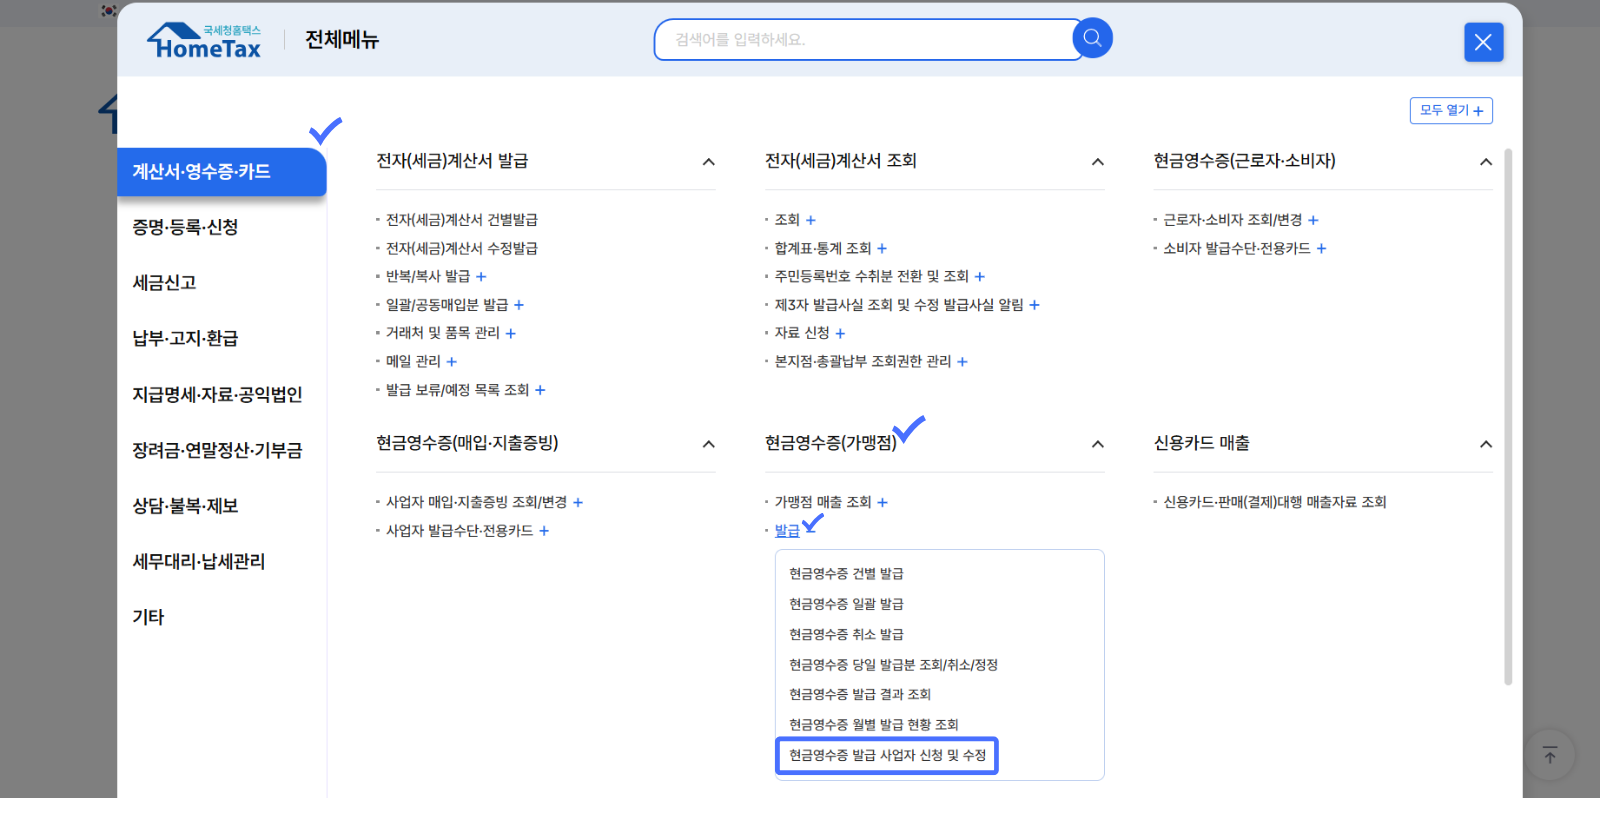Expand 반복/복사 발급 plus icon
Screen dimensions: 1600x830
(481, 277)
